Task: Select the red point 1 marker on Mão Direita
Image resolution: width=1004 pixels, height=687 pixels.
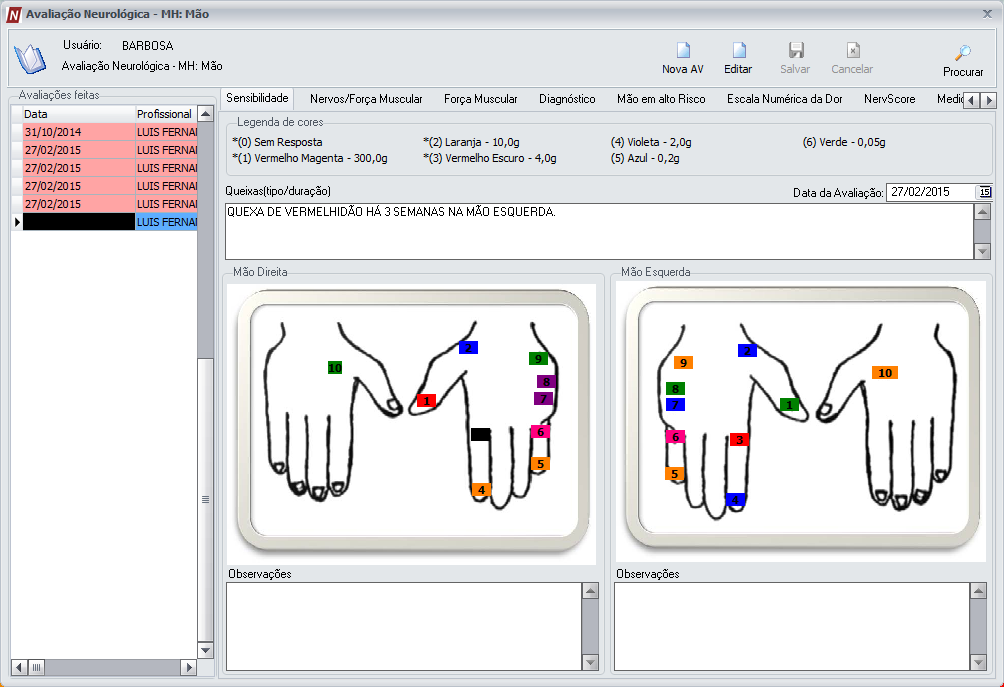Action: coord(426,401)
